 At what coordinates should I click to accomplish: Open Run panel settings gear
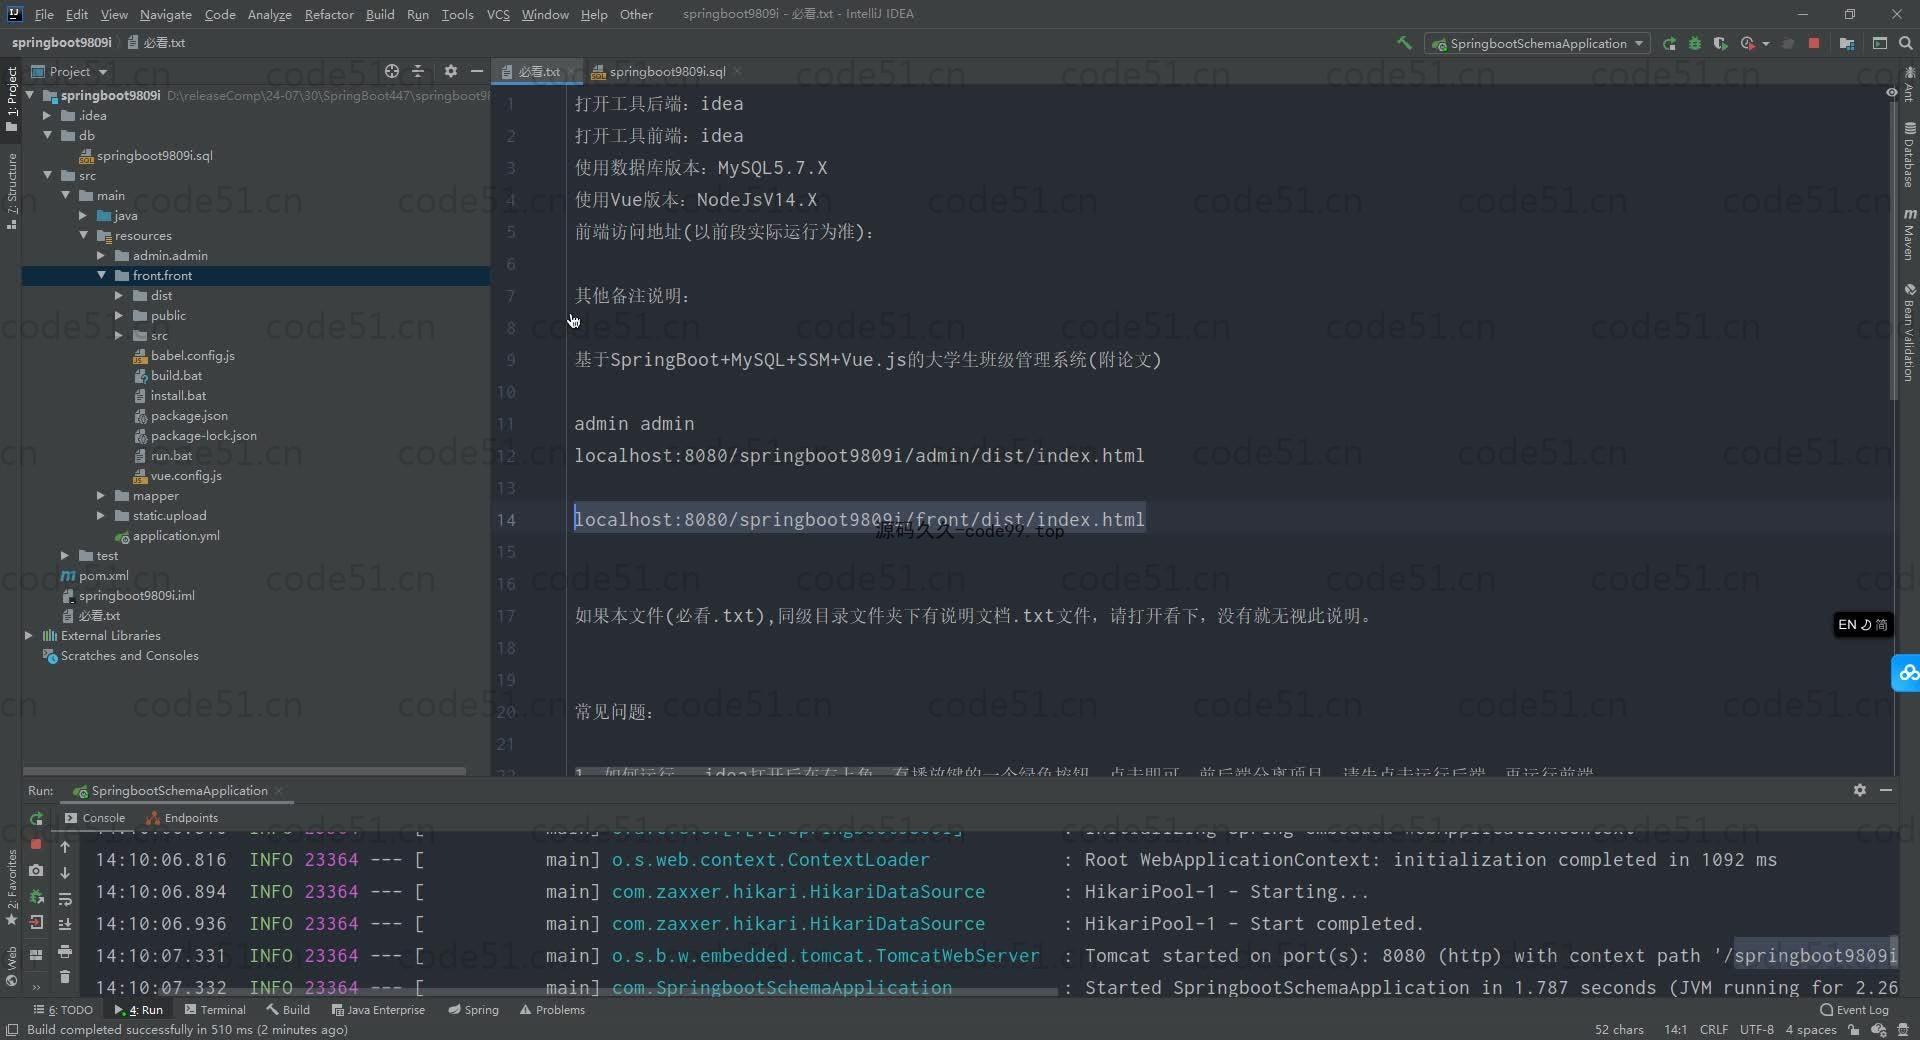[x=1859, y=790]
